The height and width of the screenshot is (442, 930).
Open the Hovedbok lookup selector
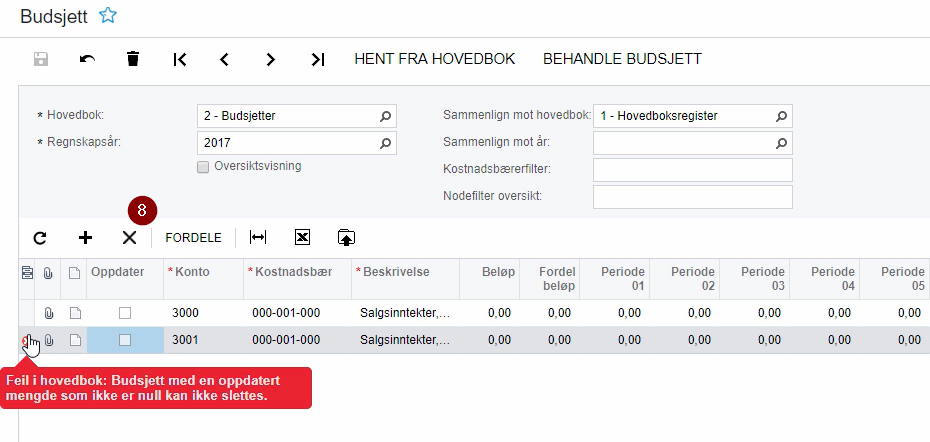385,116
